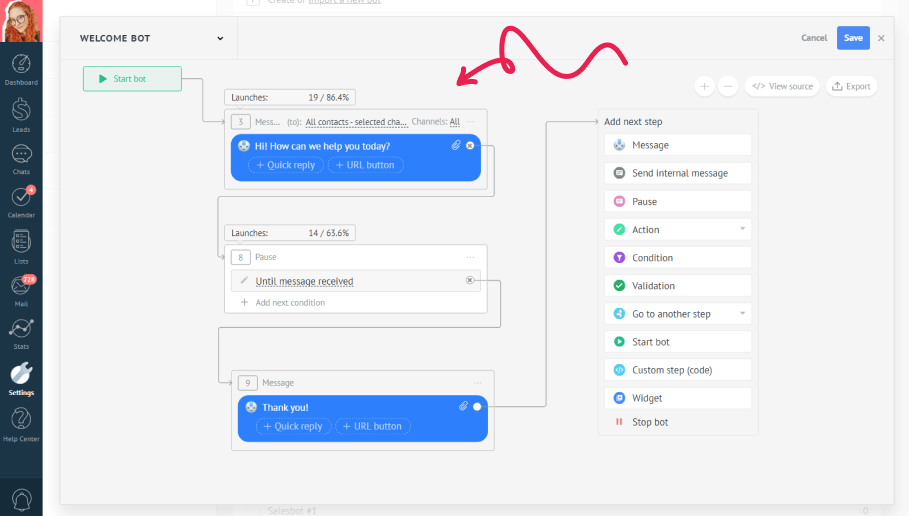Screen dimensions: 909x516
Task: Open the 'Until message received' condition selector
Action: tap(304, 281)
